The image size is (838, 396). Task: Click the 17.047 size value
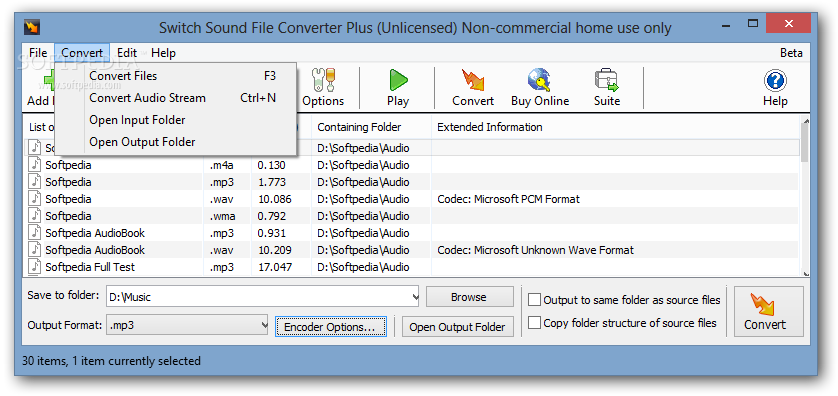[x=274, y=267]
